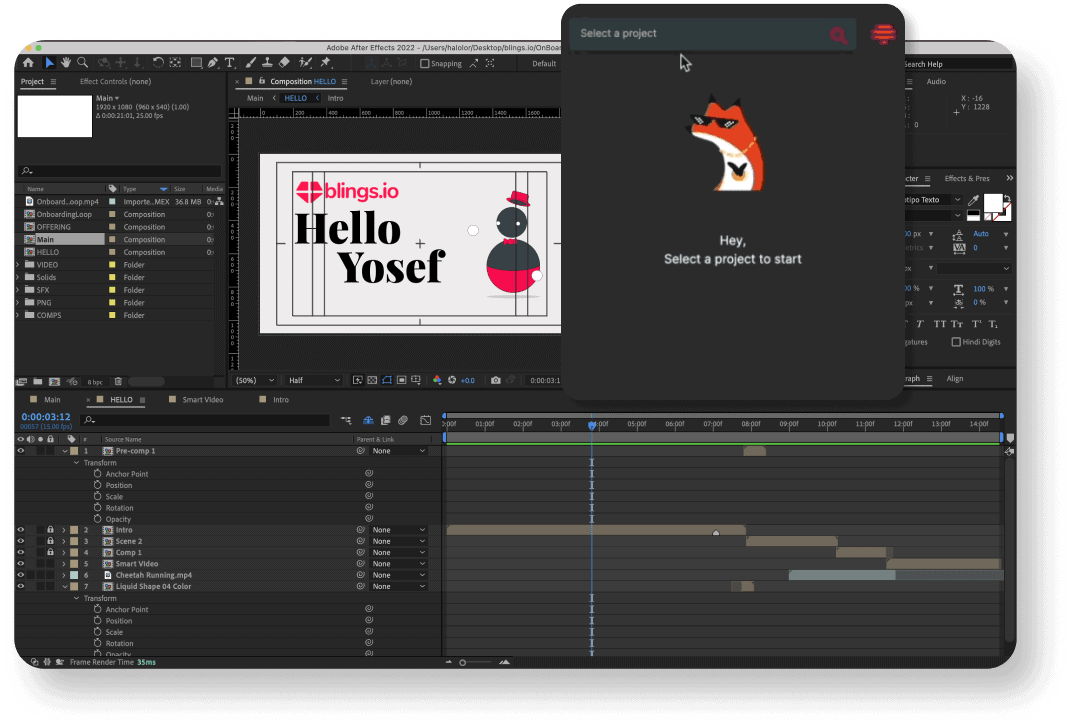Select the Selection arrow tool

[x=50, y=63]
